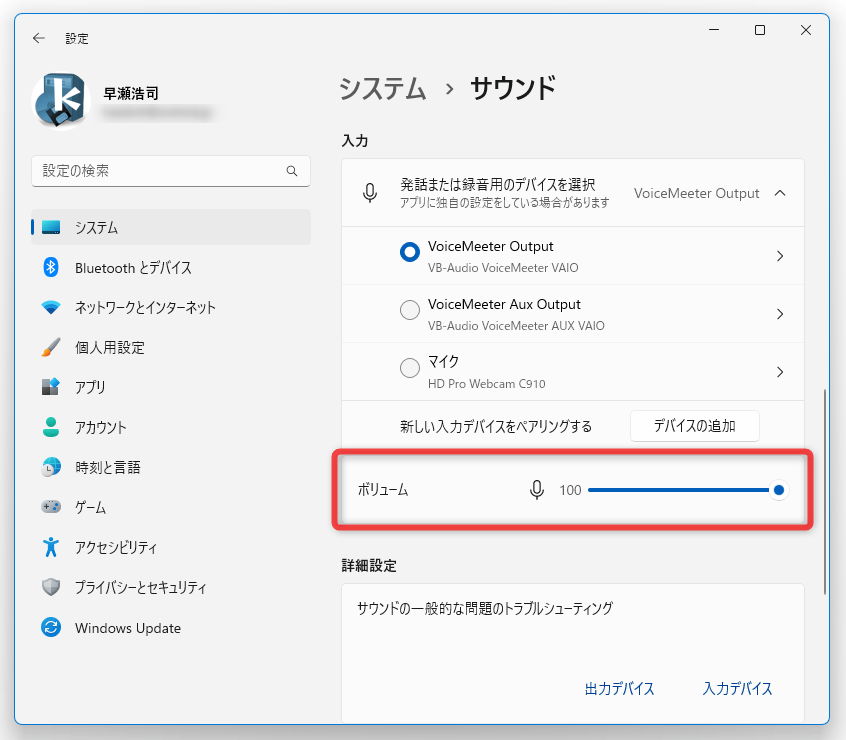846x740 pixels.
Task: Open アクセシビリティ settings page
Action: pyautogui.click(x=170, y=547)
